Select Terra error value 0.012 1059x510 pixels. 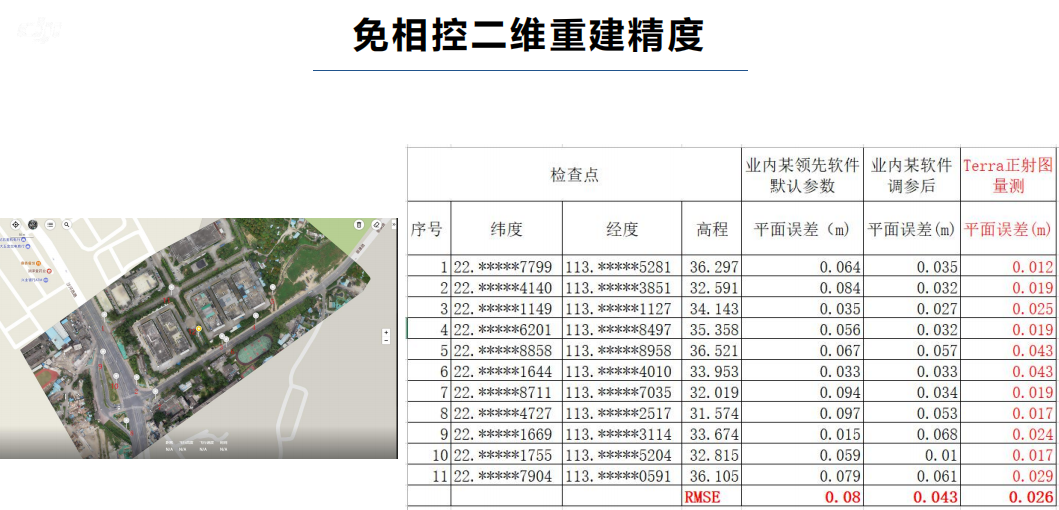(x=1010, y=266)
